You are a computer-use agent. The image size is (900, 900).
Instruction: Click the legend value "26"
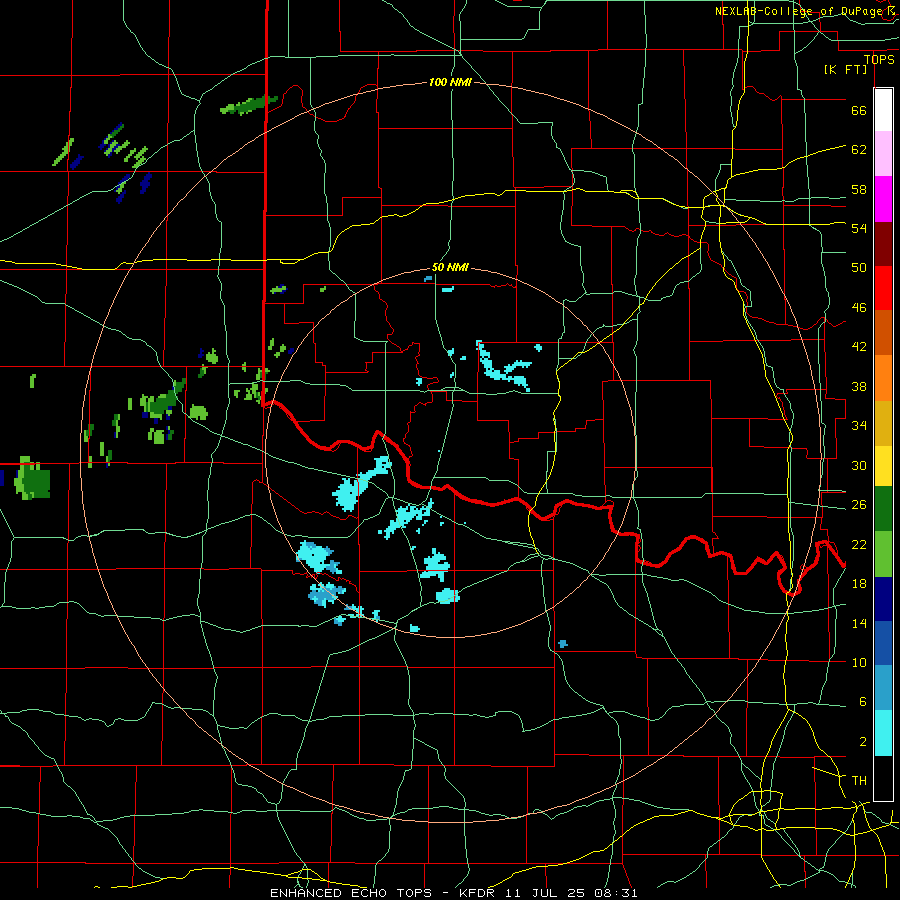pyautogui.click(x=859, y=505)
